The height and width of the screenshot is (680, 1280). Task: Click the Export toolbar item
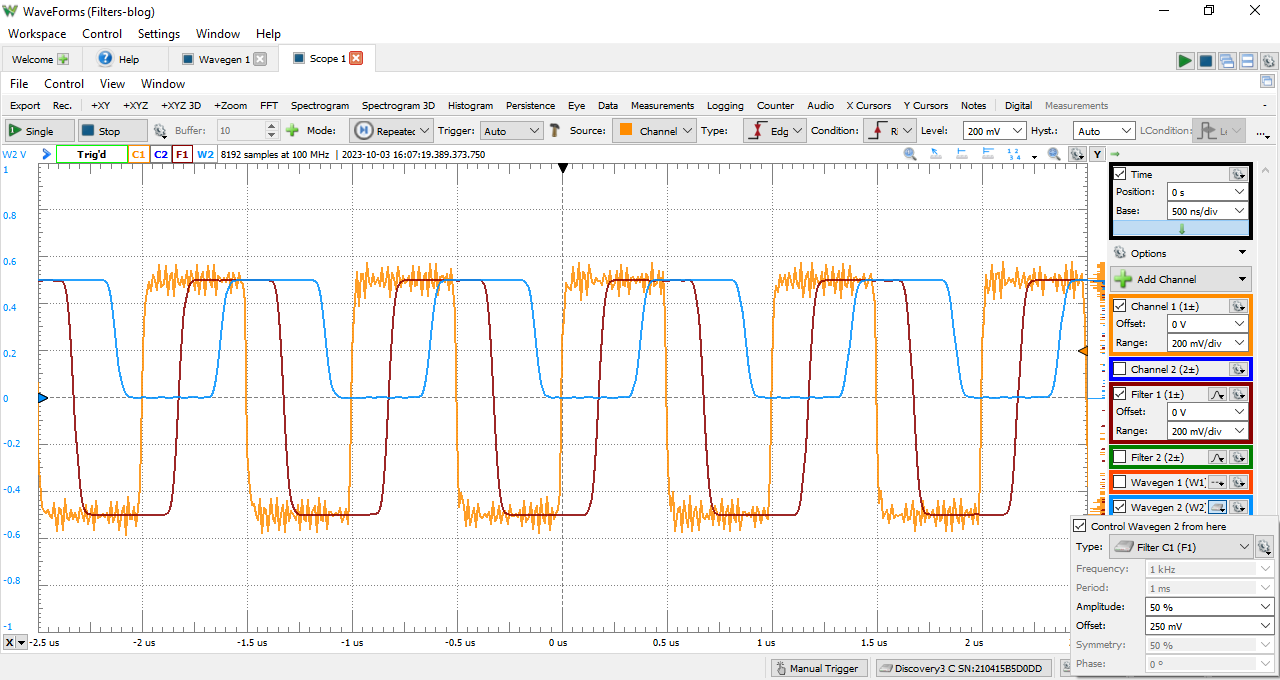tap(24, 105)
